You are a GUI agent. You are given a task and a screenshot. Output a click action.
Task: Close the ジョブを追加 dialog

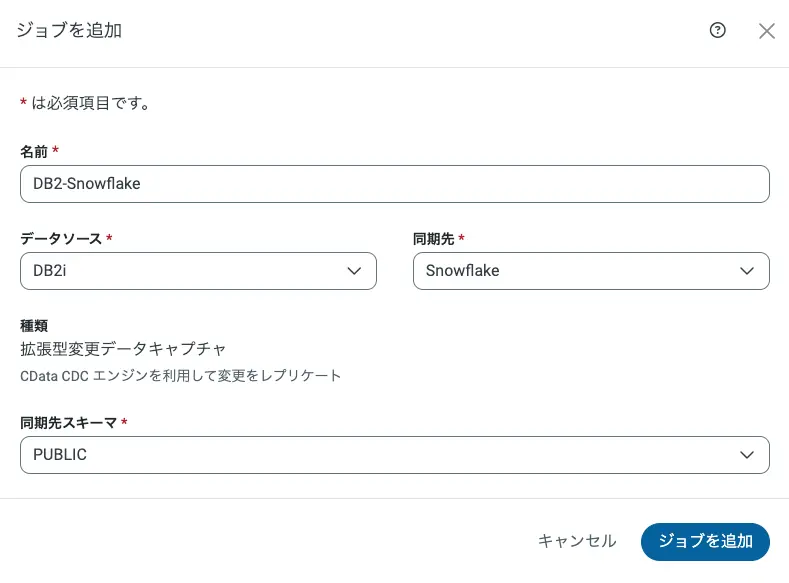click(767, 31)
